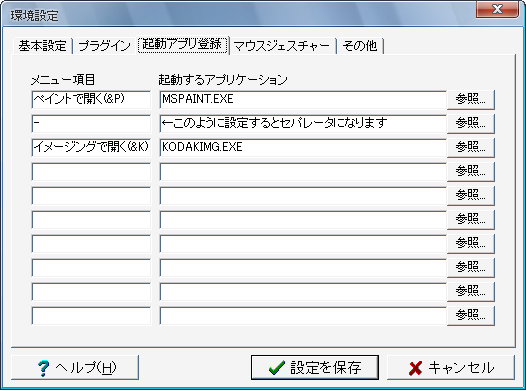Focus the ペイントで開く(&P) menu item field
The width and height of the screenshot is (526, 390).
(91, 99)
